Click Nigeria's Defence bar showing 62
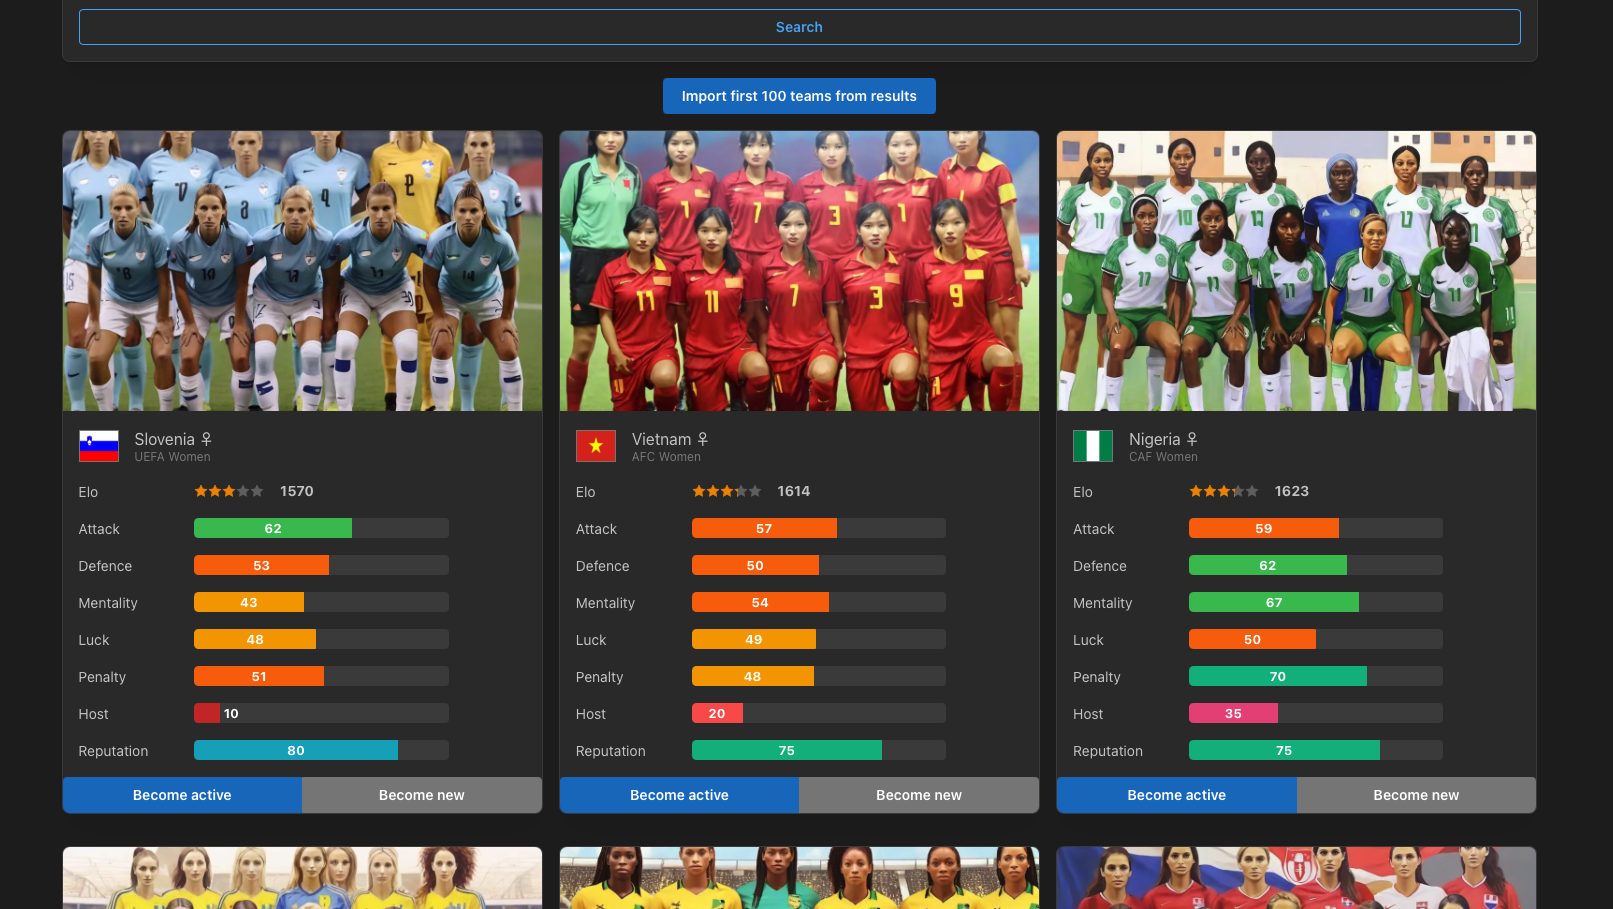This screenshot has height=909, width=1613. tap(1316, 565)
